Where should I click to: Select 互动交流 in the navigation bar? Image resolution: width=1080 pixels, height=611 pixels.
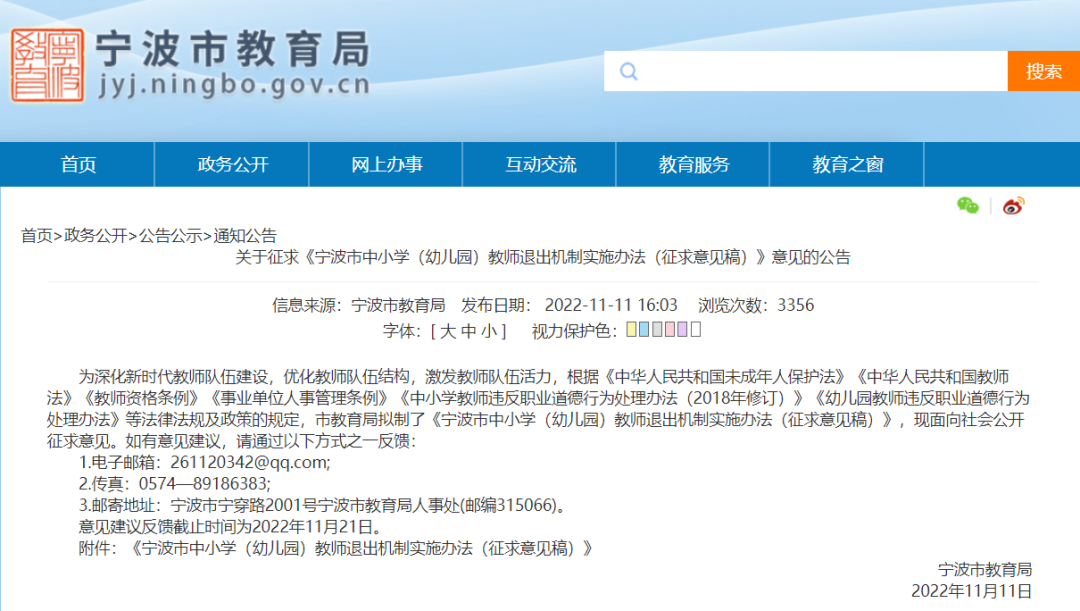pos(540,165)
